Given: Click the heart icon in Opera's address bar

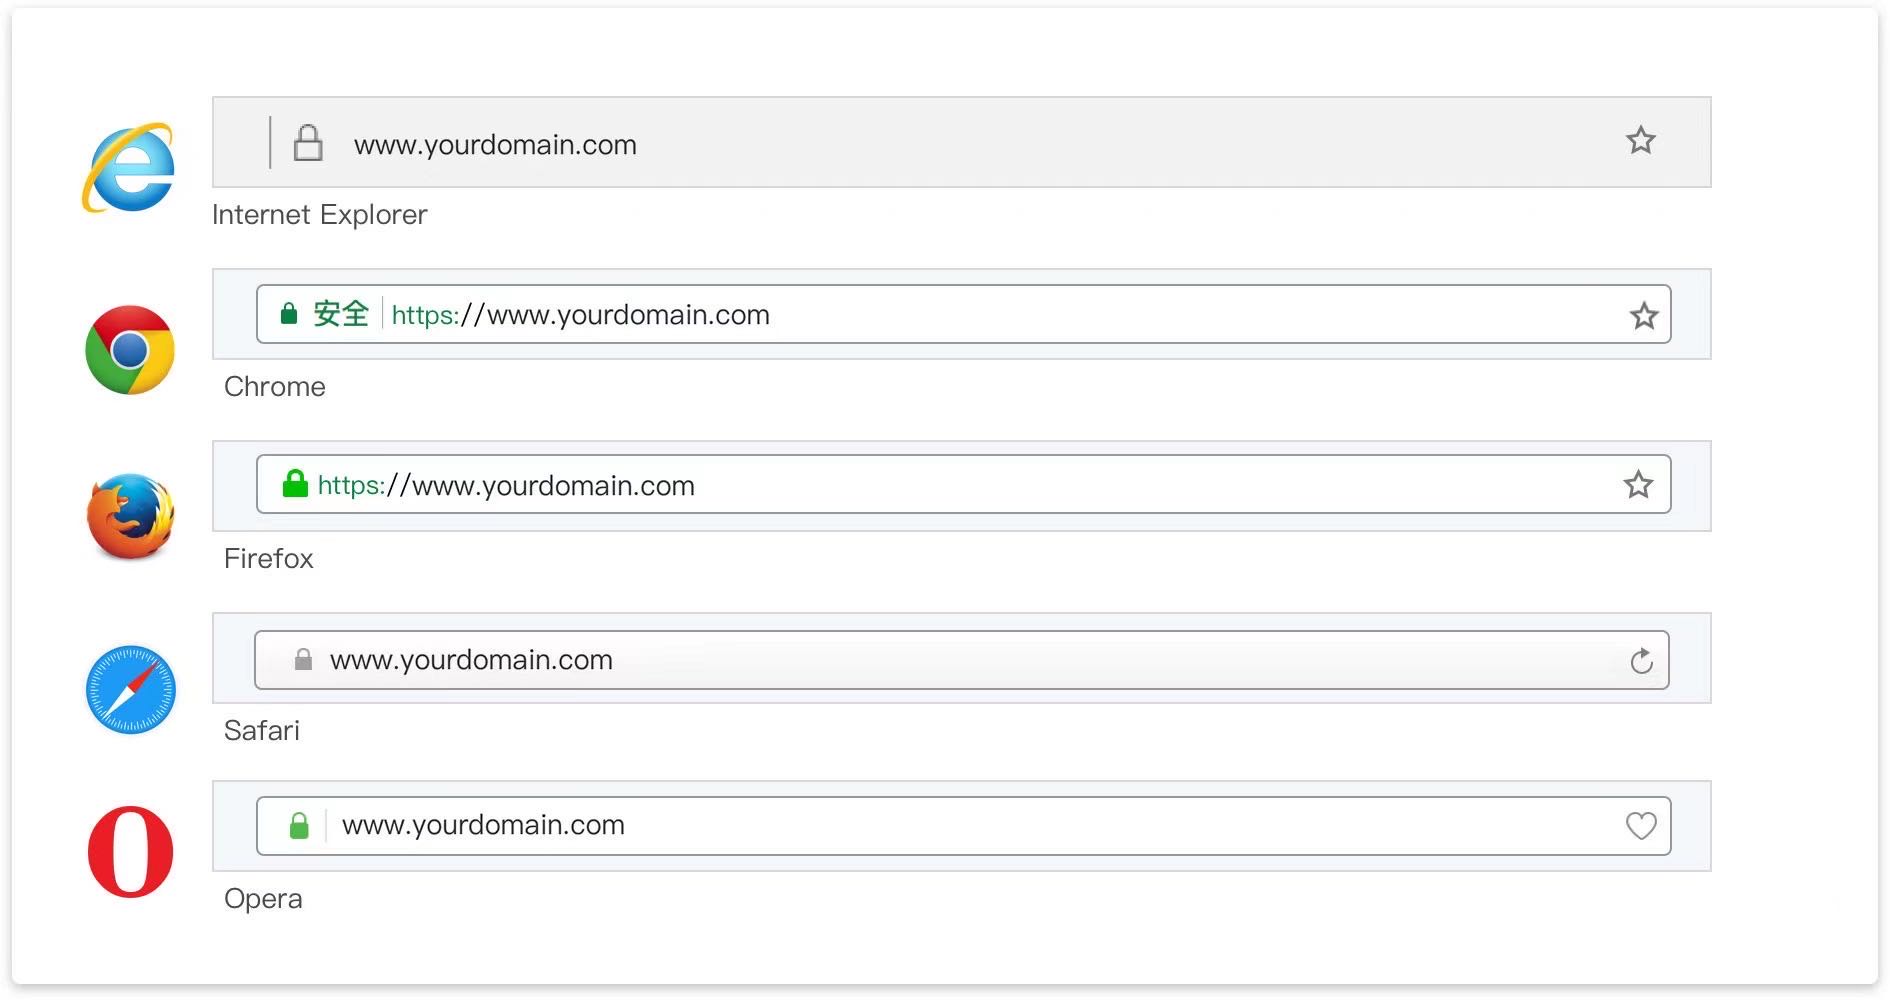Looking at the screenshot, I should [1641, 826].
